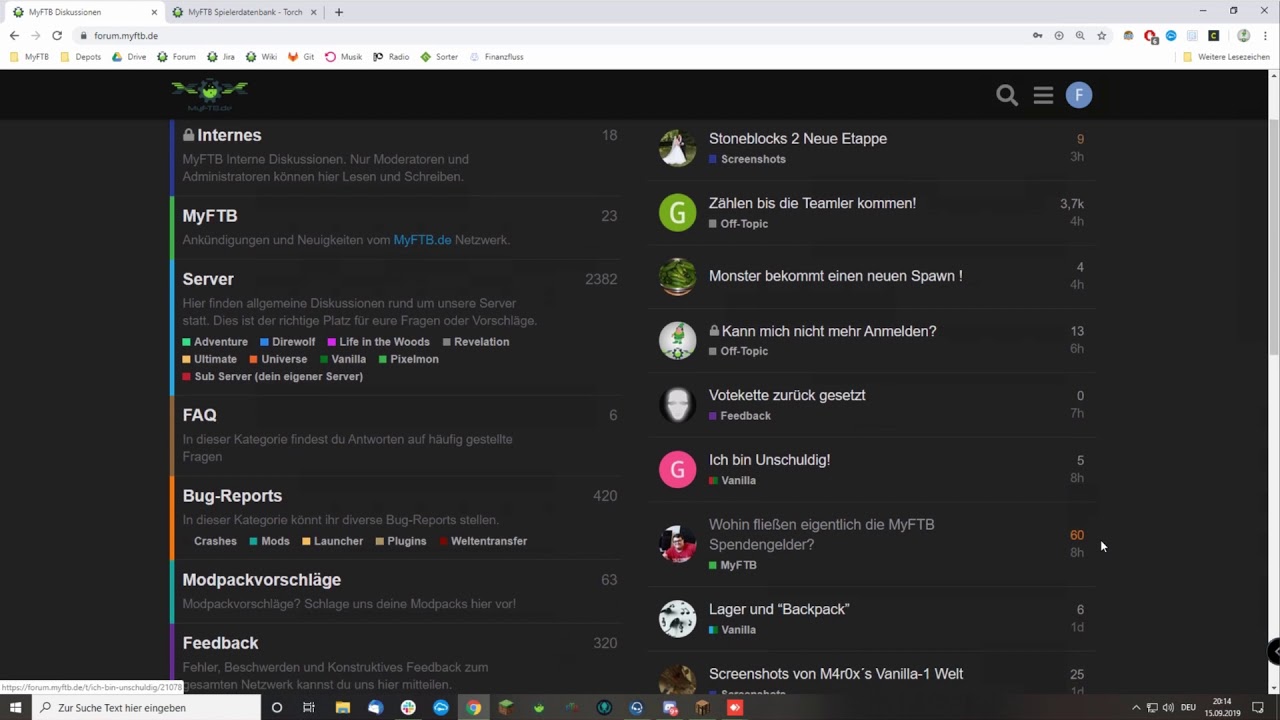The image size is (1280, 720).
Task: Open the Server category heading
Action: (208, 279)
